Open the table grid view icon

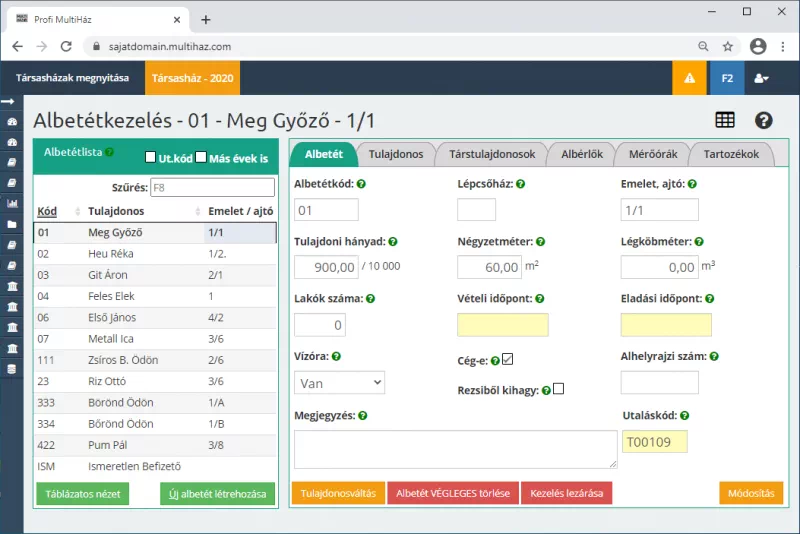pos(725,120)
